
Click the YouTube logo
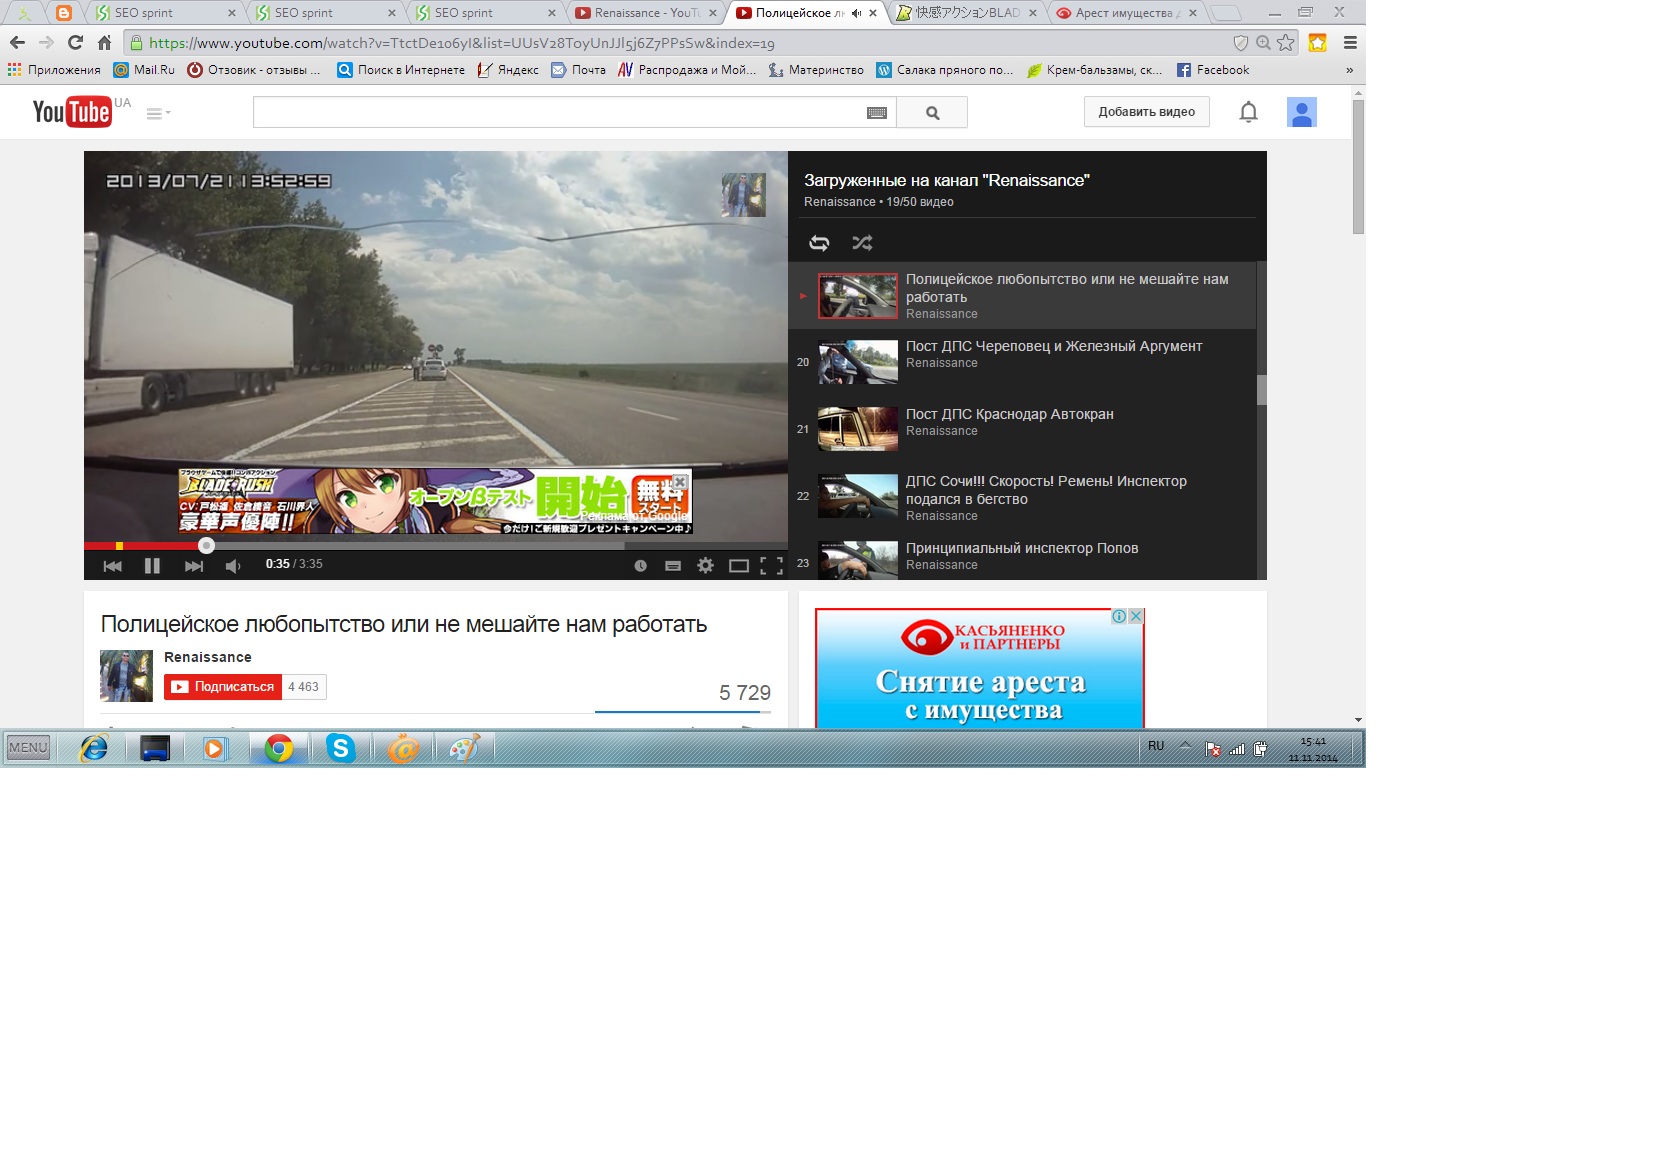pyautogui.click(x=72, y=111)
